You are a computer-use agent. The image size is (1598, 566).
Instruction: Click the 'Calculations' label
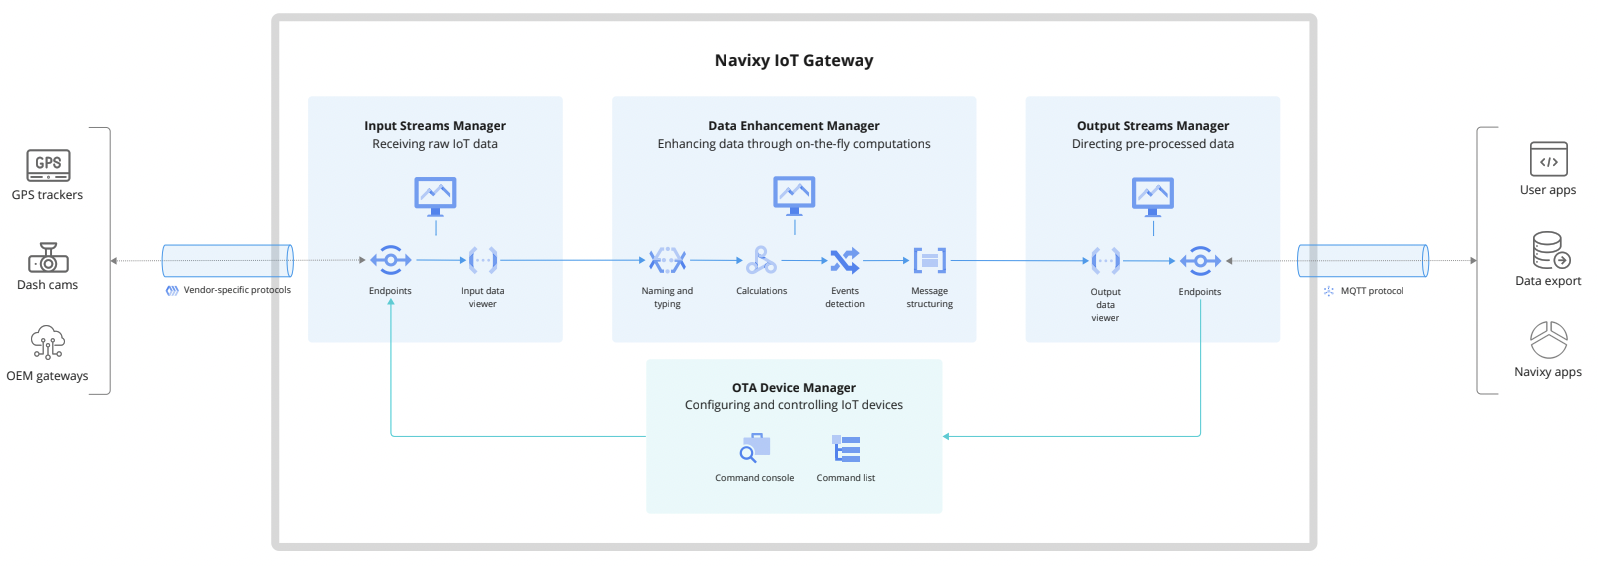(x=761, y=291)
